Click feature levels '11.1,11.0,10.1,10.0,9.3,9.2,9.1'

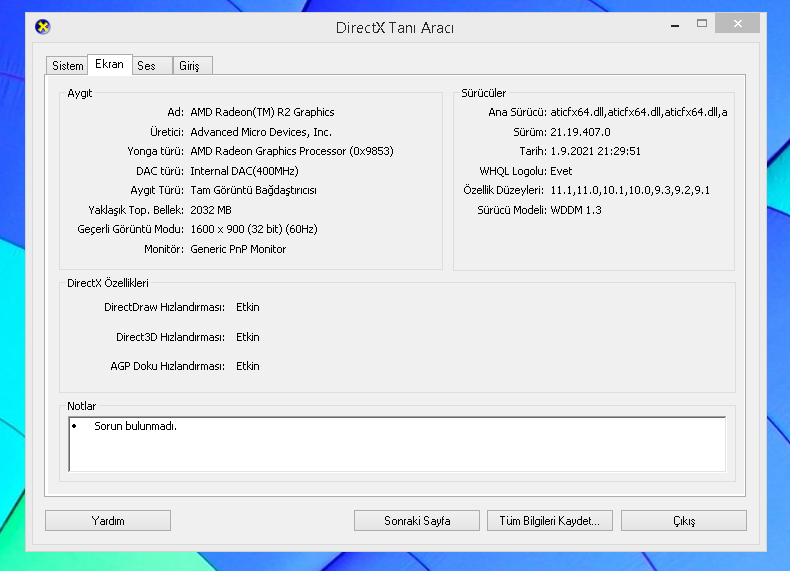coord(630,191)
